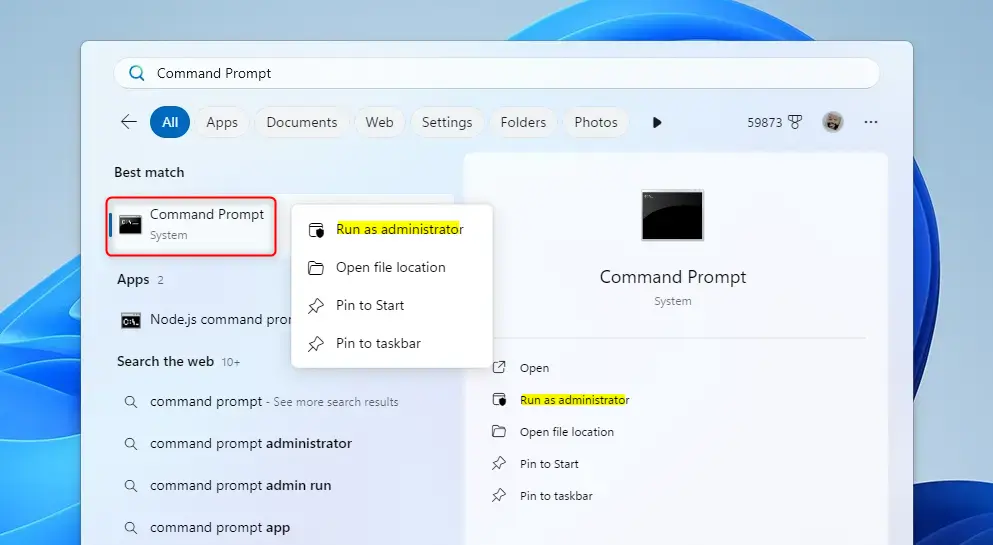Show more filters with the play arrow
Viewport: 993px width, 545px height.
click(657, 122)
